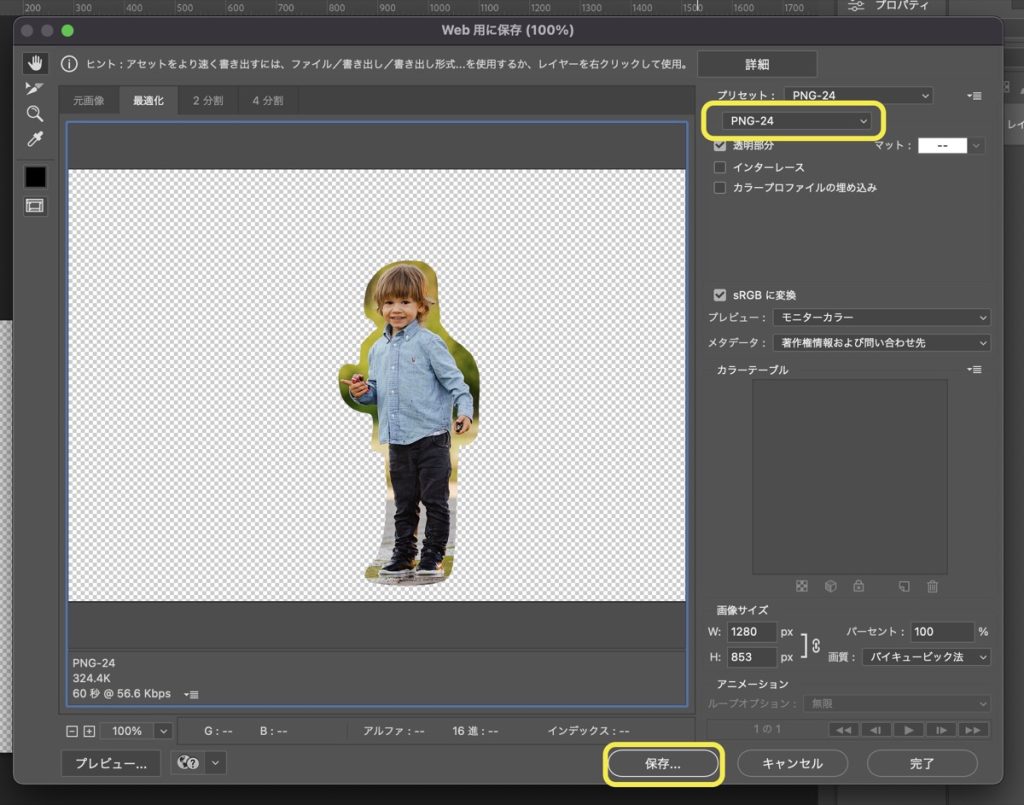Open the color table menu icon
This screenshot has width=1024, height=805.
(x=974, y=370)
